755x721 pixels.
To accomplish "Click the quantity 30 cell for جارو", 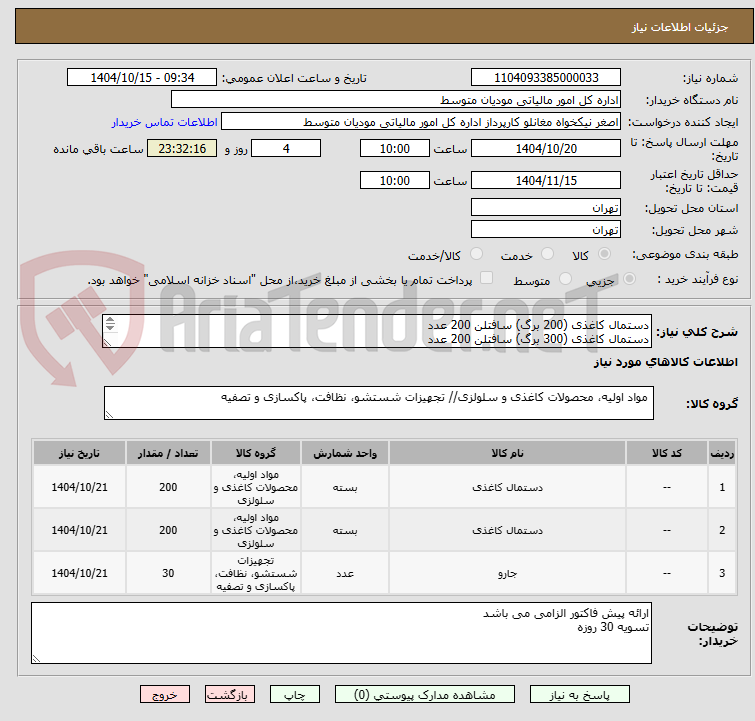I will click(168, 573).
